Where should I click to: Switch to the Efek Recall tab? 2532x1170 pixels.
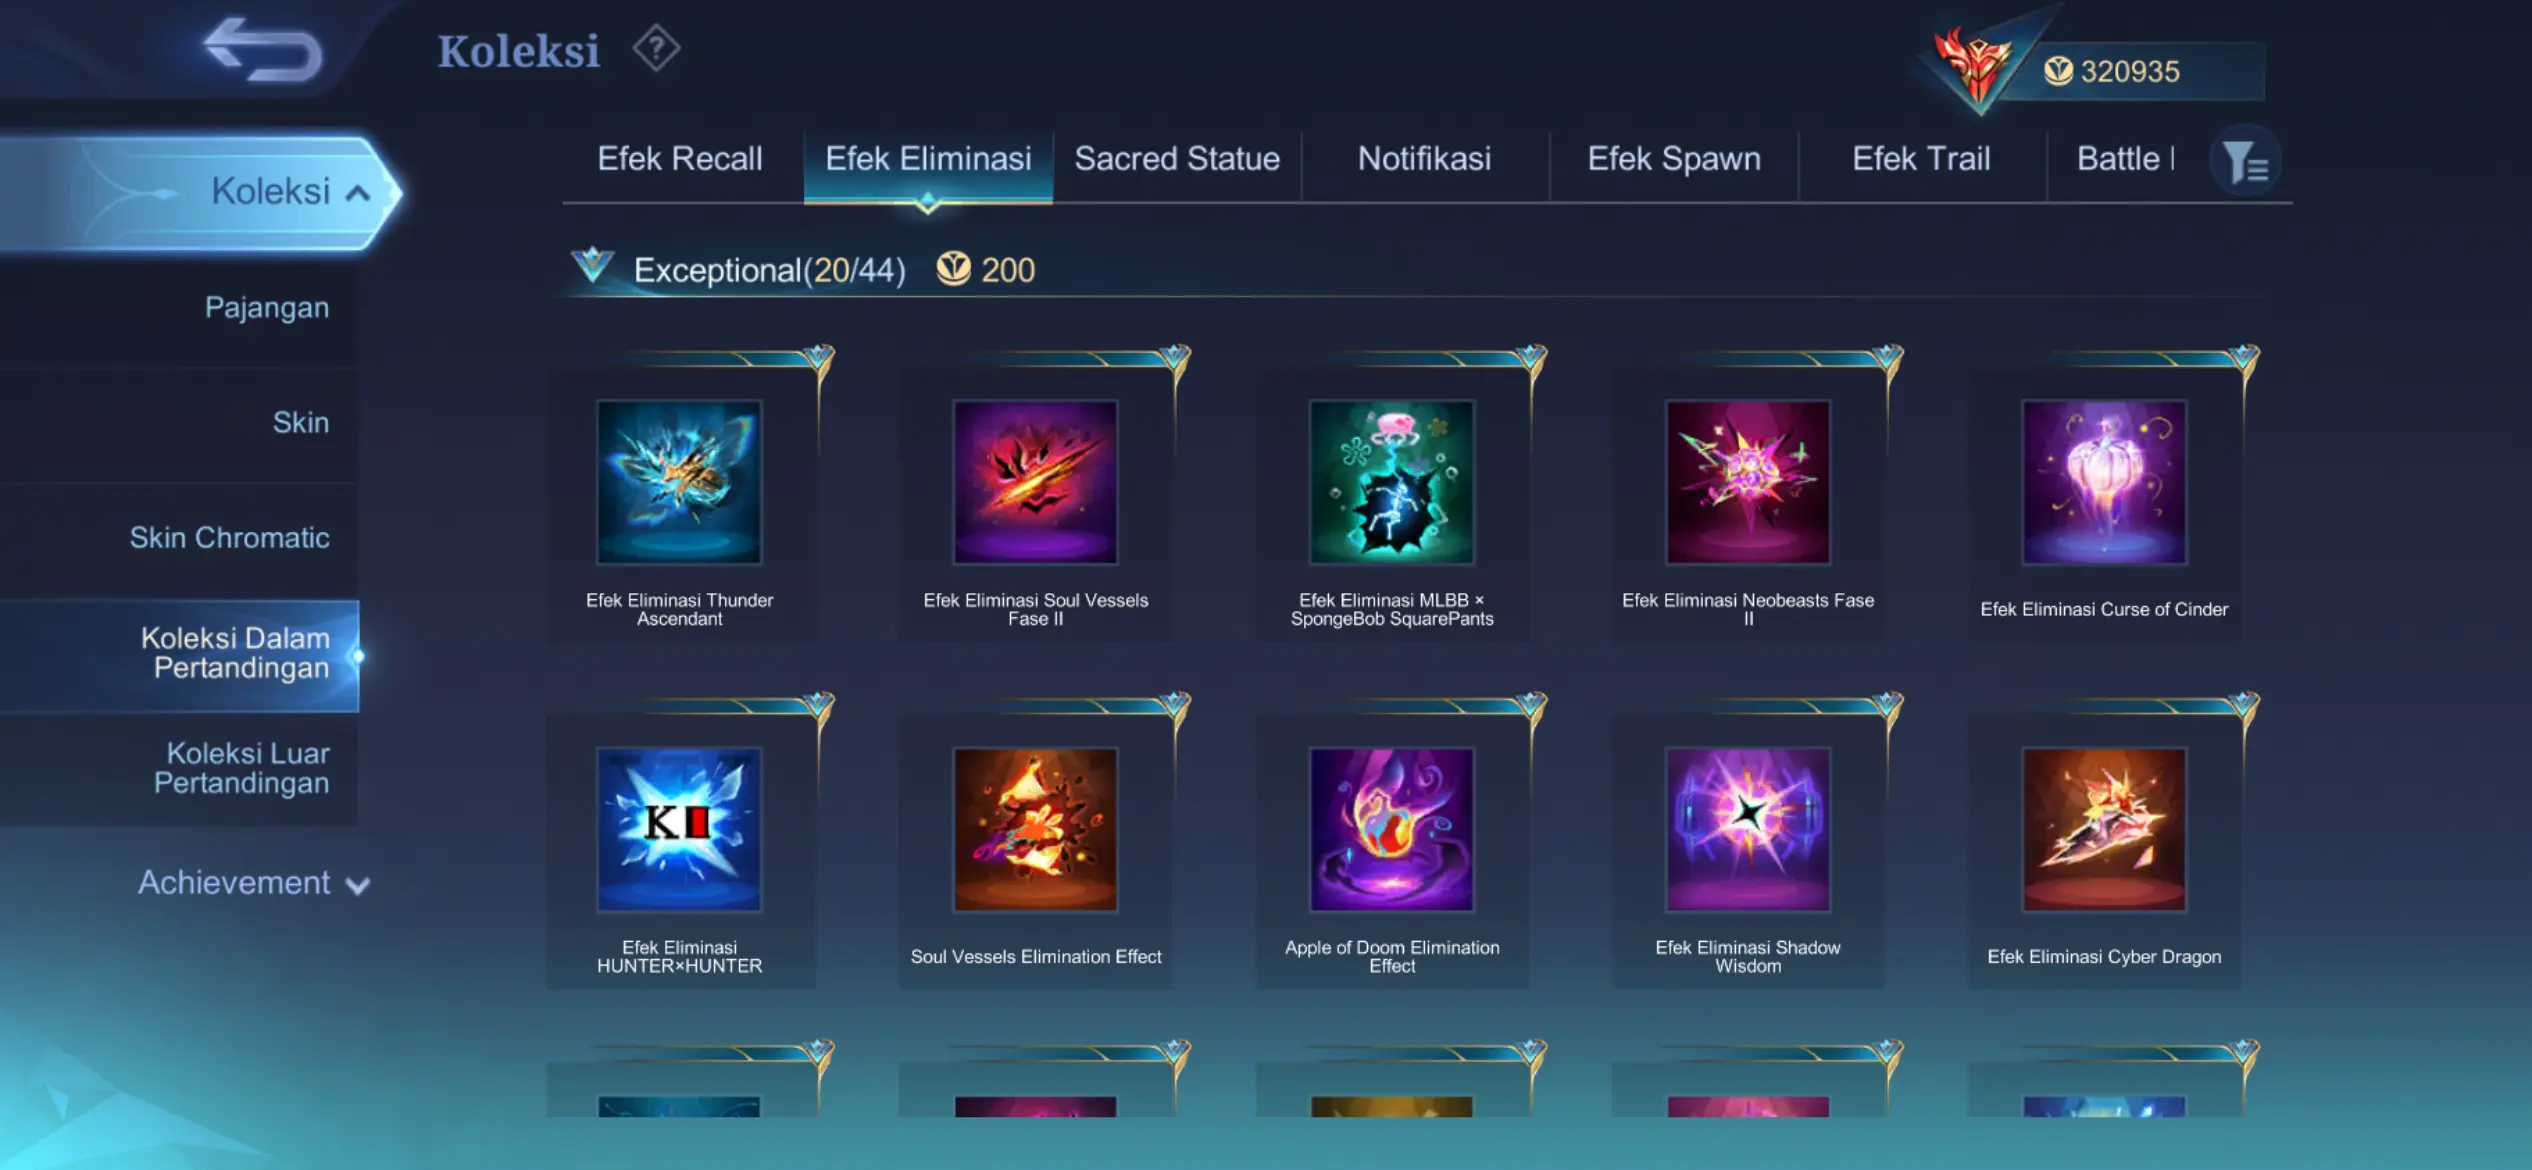[x=679, y=159]
